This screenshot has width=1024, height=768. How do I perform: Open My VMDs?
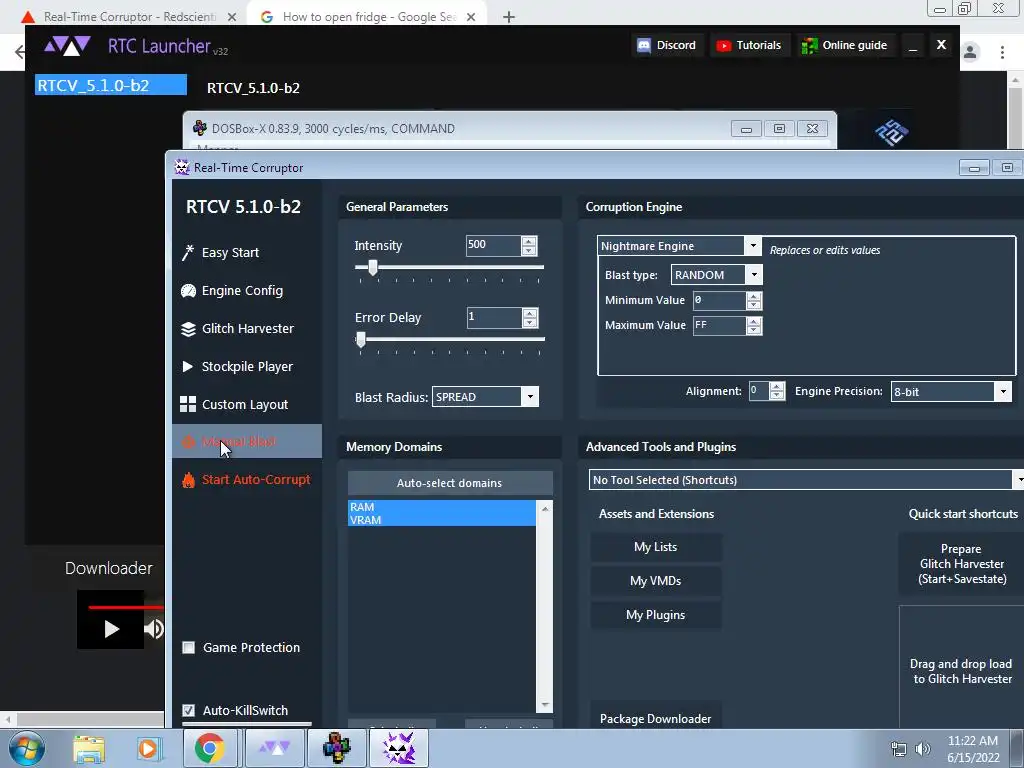click(656, 581)
